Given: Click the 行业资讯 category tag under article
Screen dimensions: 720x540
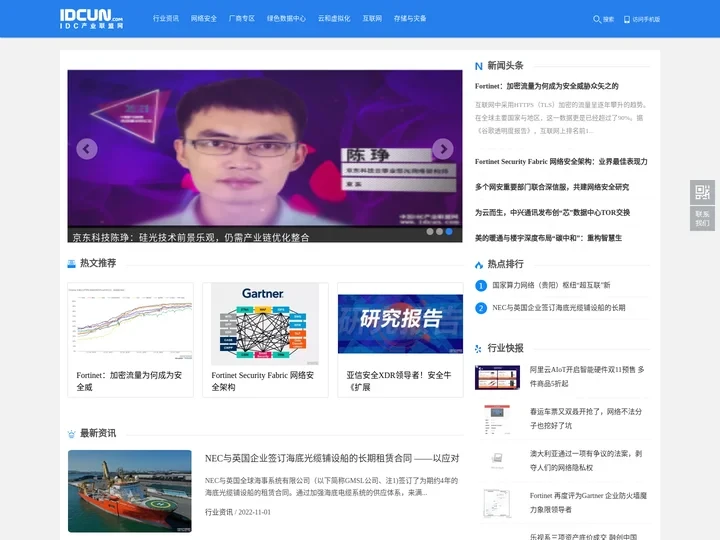Looking at the screenshot, I should [219, 512].
